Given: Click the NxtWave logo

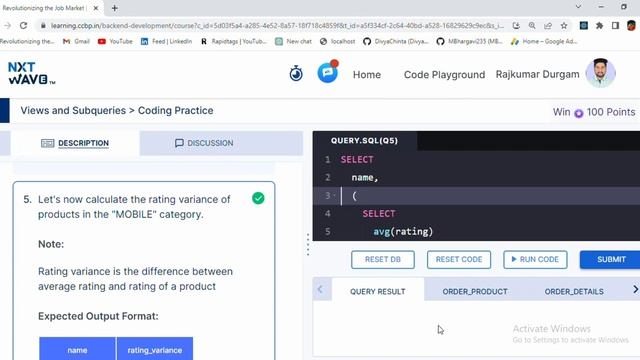Looking at the screenshot, I should click(x=31, y=74).
